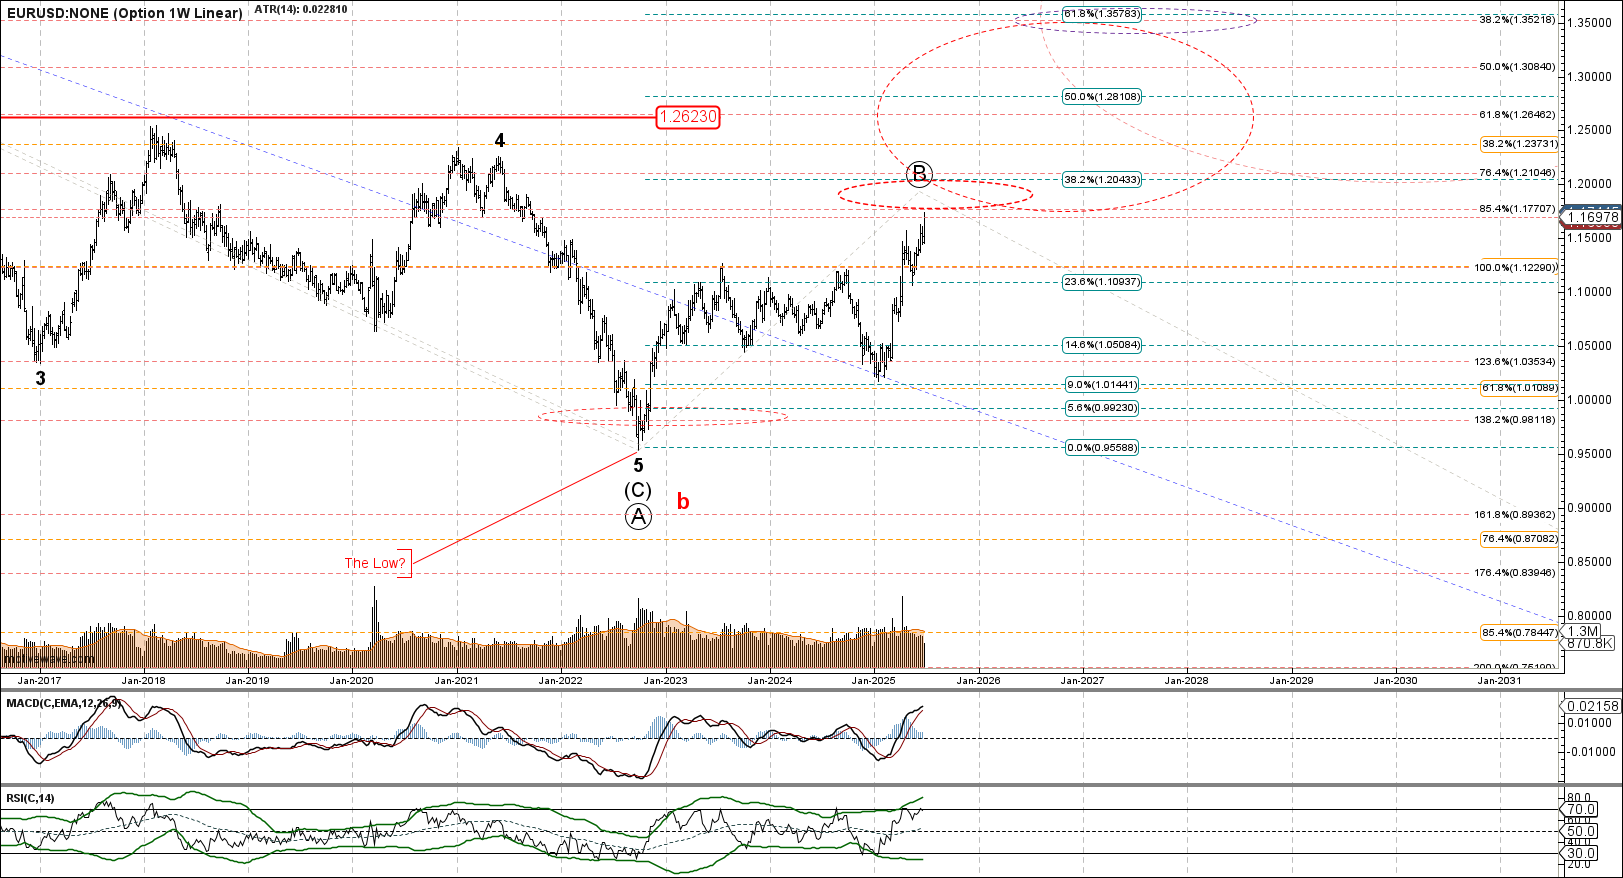Image resolution: width=1623 pixels, height=878 pixels.
Task: Click the orange 76.4%(0.87082) retracement label
Action: pyautogui.click(x=1518, y=539)
